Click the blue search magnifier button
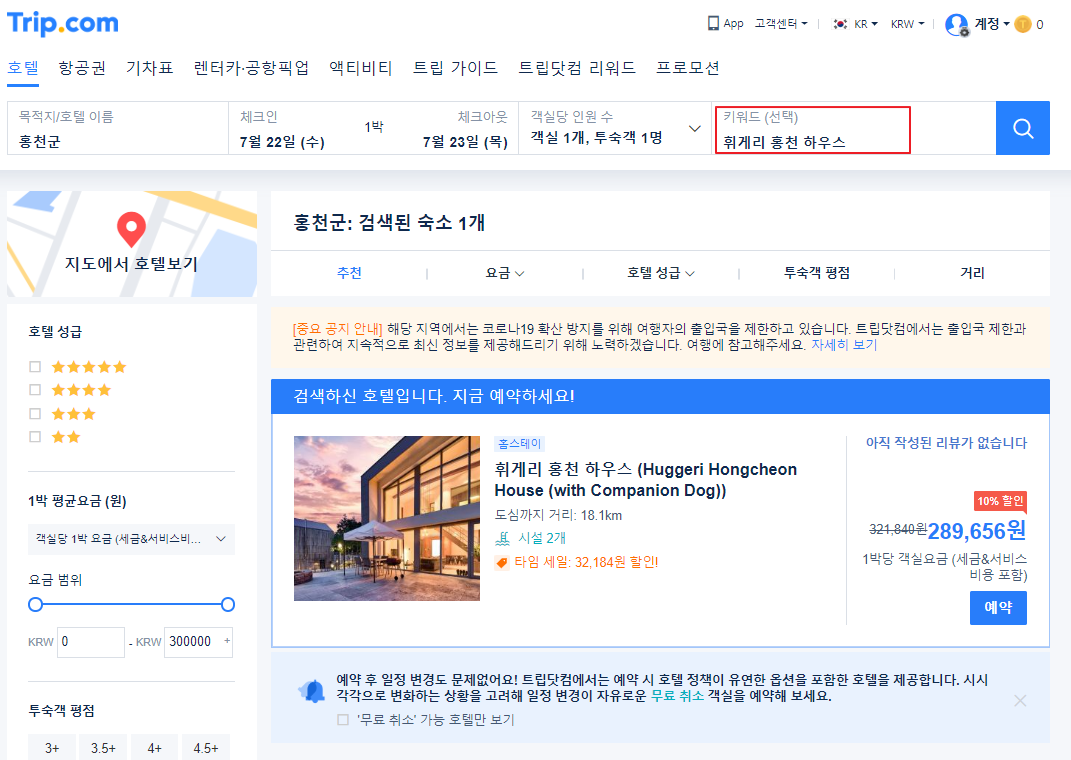Screen dimensions: 1071x760 pos(1023,128)
